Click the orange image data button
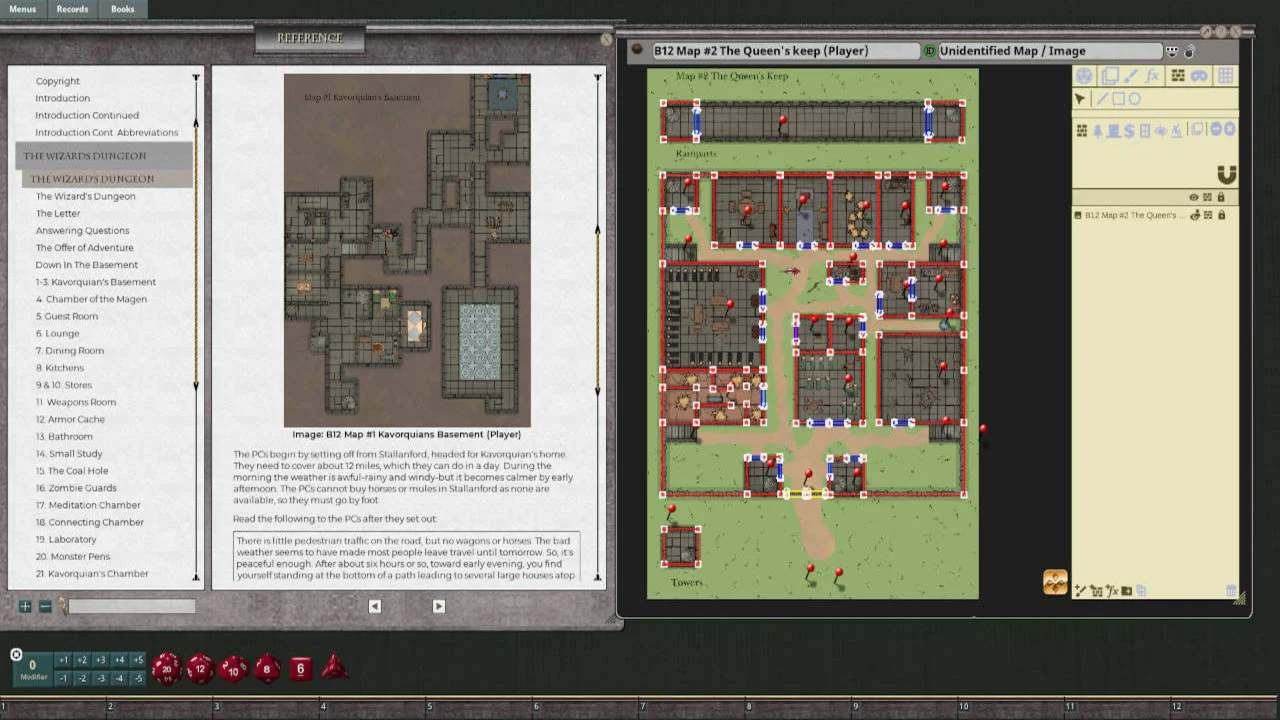Viewport: 1280px width, 720px height. 1055,582
